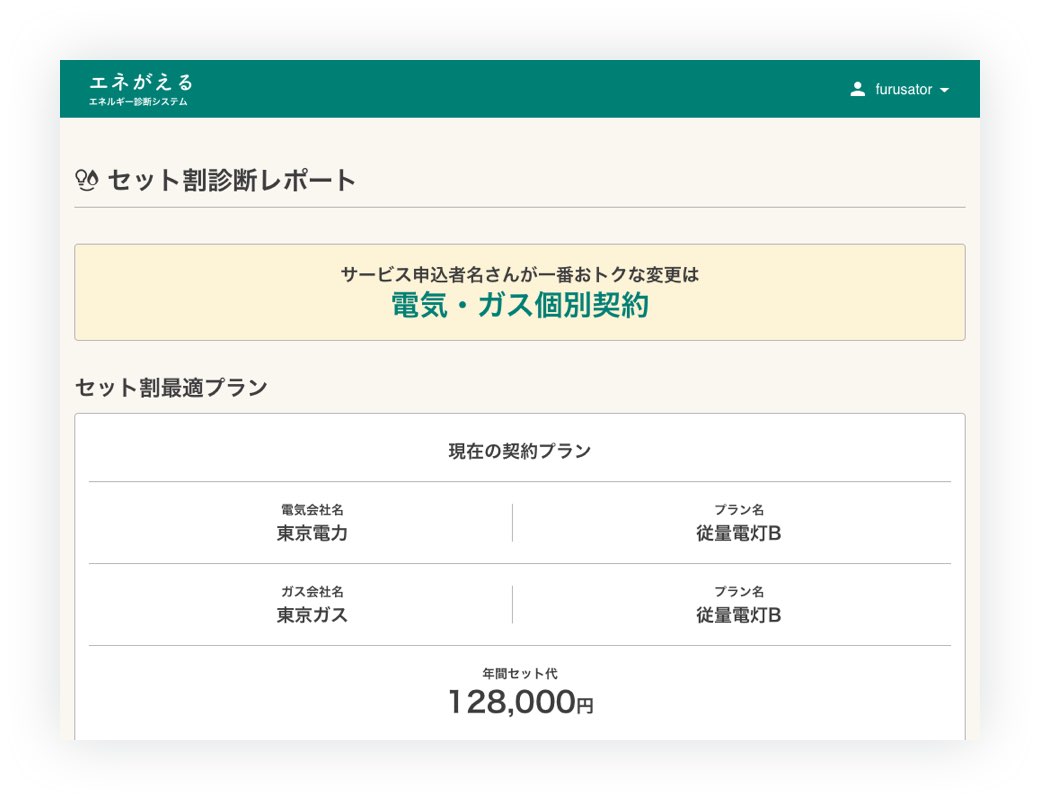Select the 東京ガス value
The width and height of the screenshot is (1040, 800).
coord(312,615)
